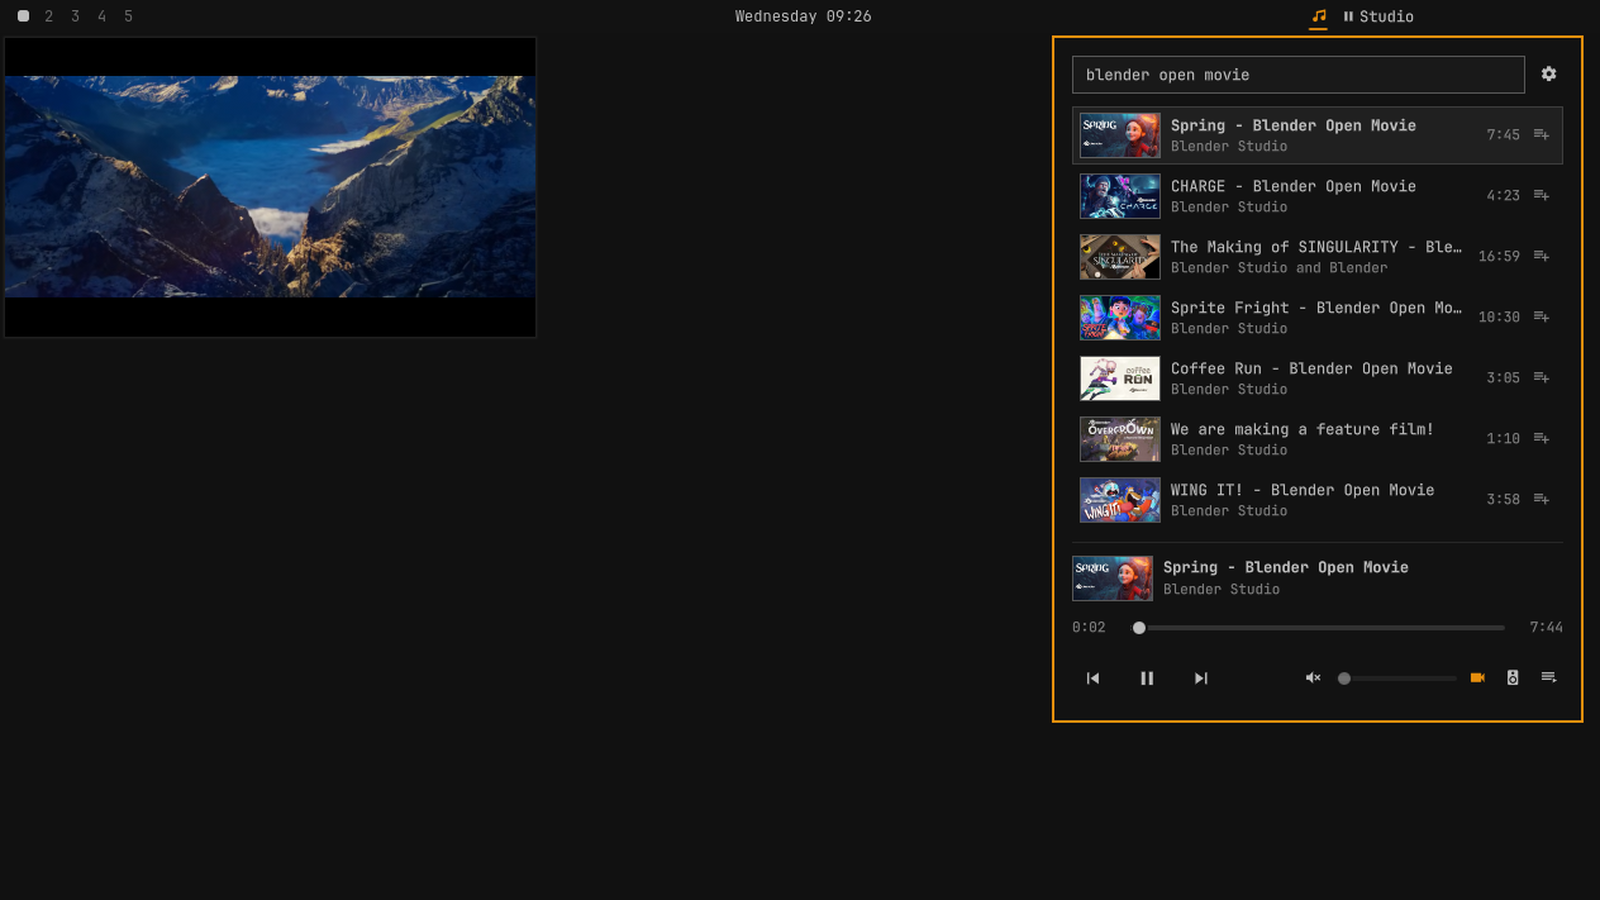Click the Spring result thumbnail
1600x900 pixels.
coord(1120,135)
